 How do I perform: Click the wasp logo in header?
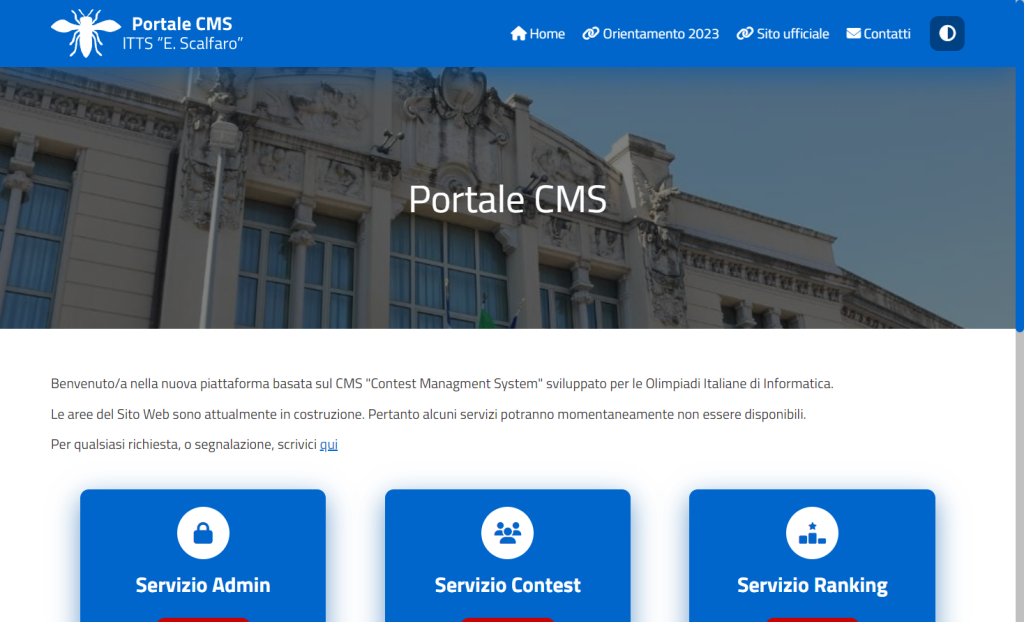click(x=86, y=33)
